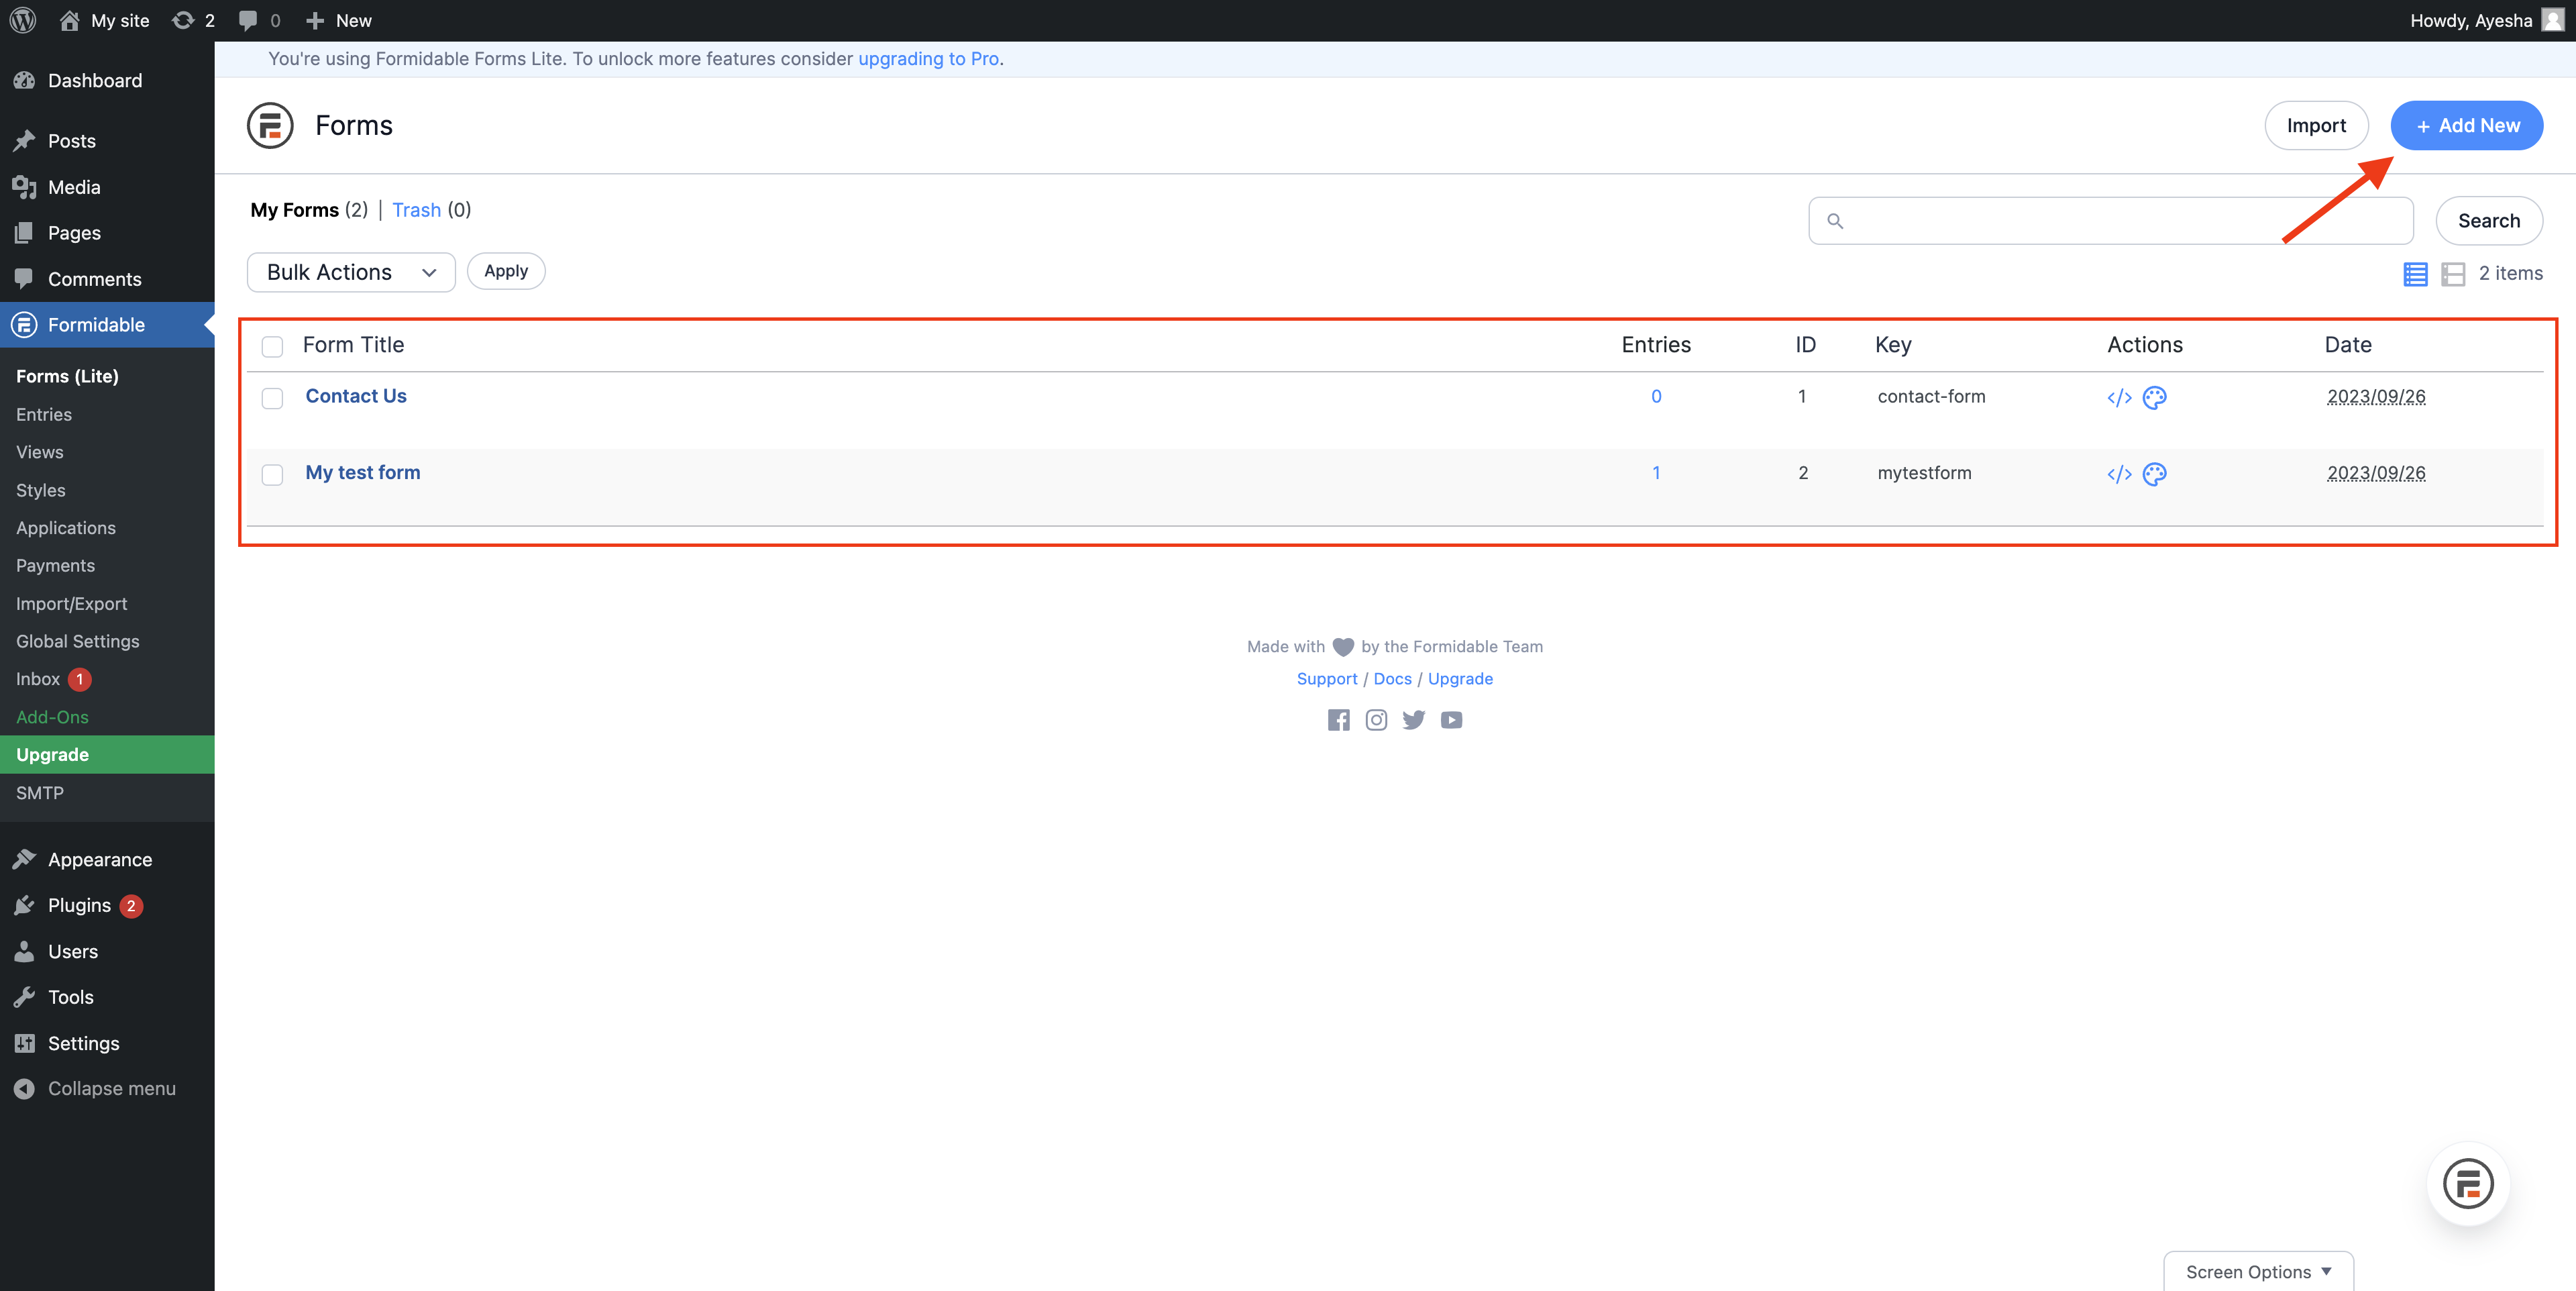Click the embed shortcode icon for Contact Us

[2118, 398]
